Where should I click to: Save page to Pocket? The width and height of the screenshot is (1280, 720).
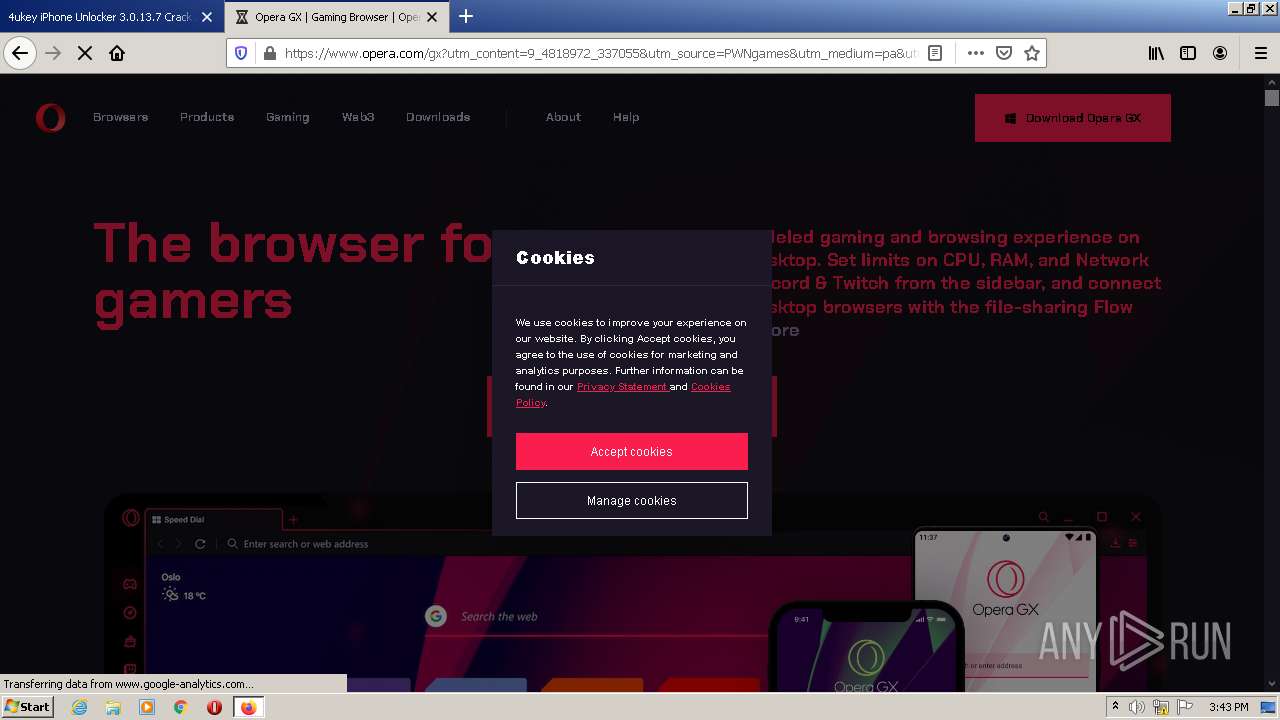(1004, 53)
